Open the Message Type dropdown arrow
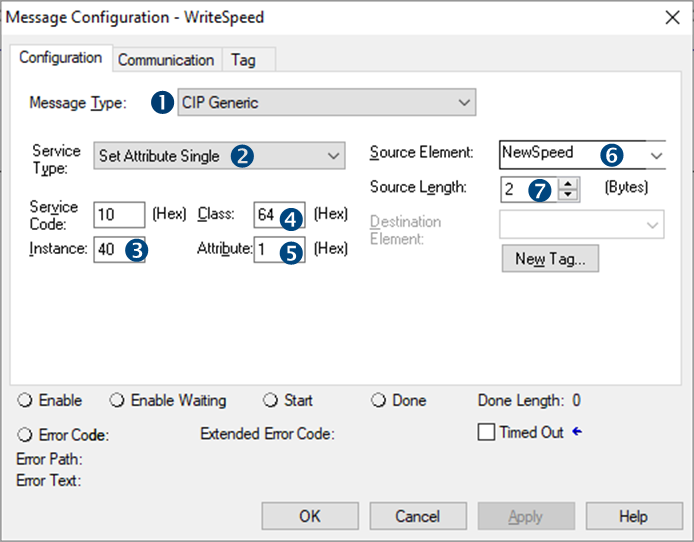 click(x=464, y=102)
